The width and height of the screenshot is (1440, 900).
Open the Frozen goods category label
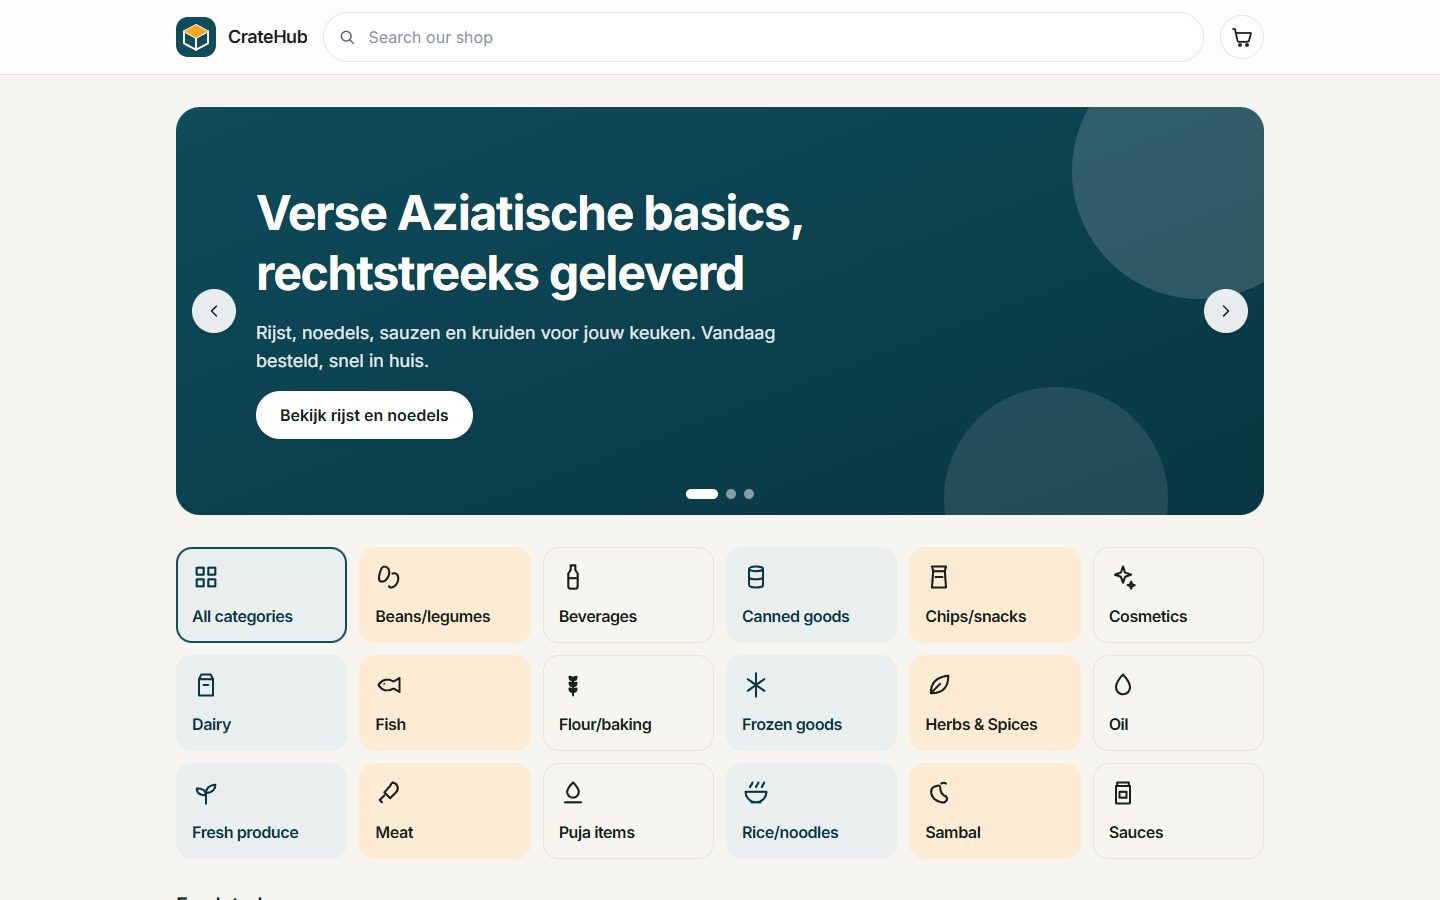pyautogui.click(x=792, y=724)
